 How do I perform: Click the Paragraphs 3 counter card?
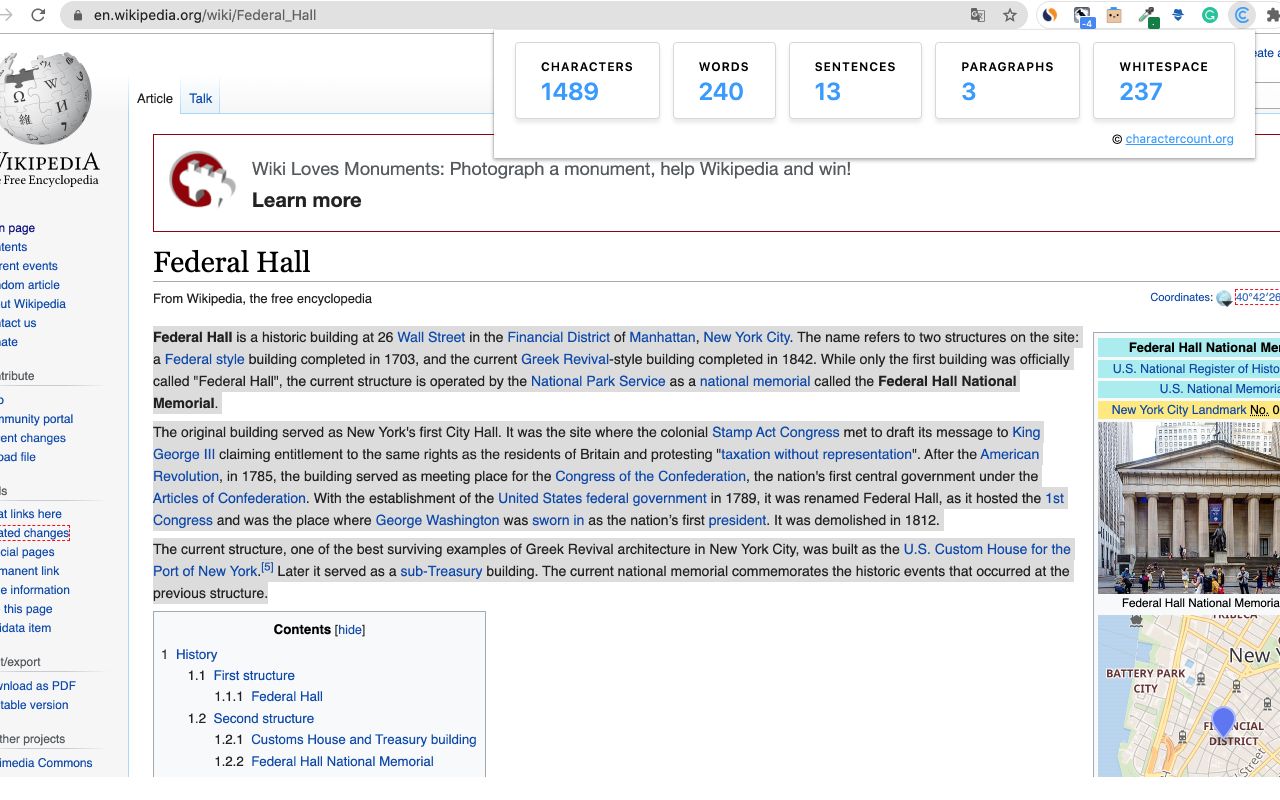click(x=1007, y=80)
